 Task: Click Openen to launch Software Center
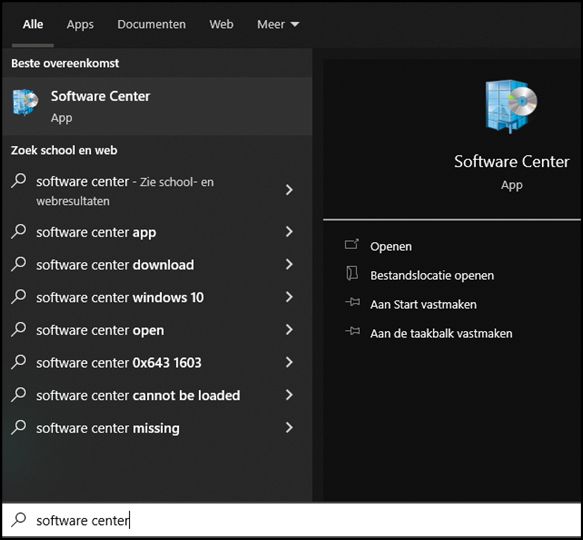coord(391,247)
